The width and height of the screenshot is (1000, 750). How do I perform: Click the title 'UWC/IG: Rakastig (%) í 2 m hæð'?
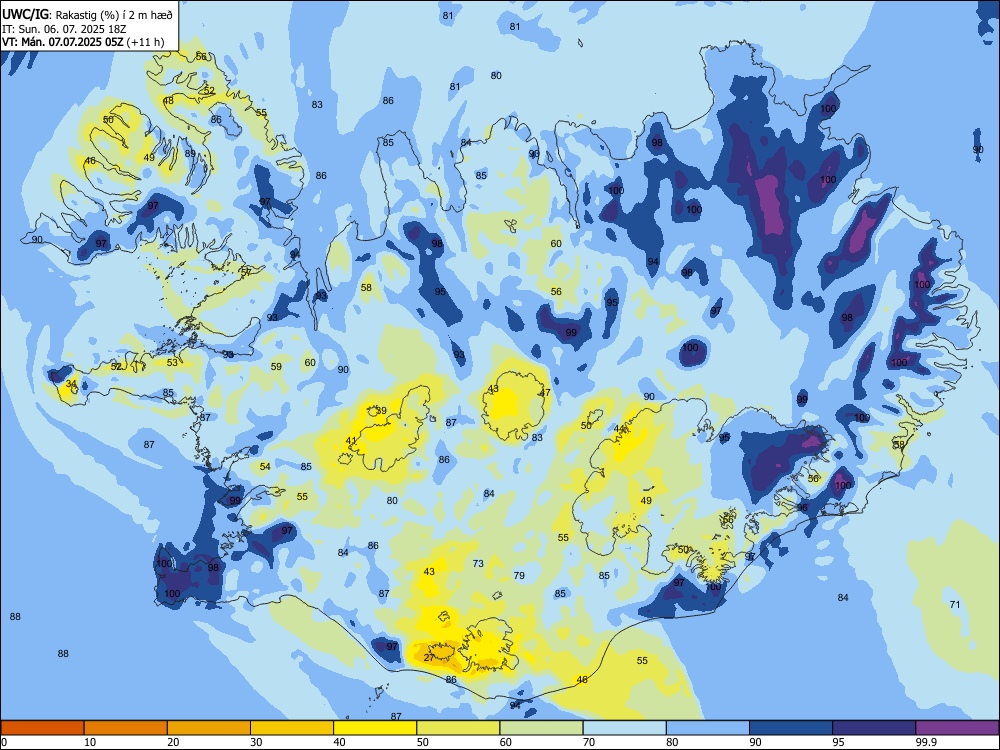pyautogui.click(x=87, y=15)
